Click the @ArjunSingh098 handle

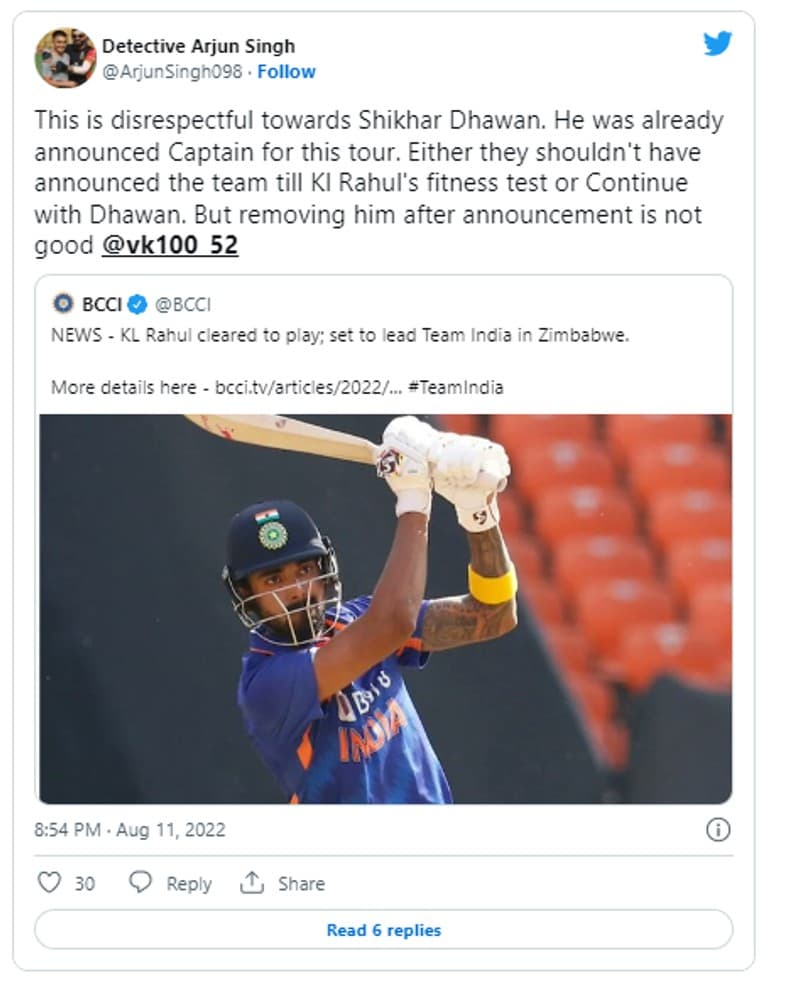(x=172, y=72)
